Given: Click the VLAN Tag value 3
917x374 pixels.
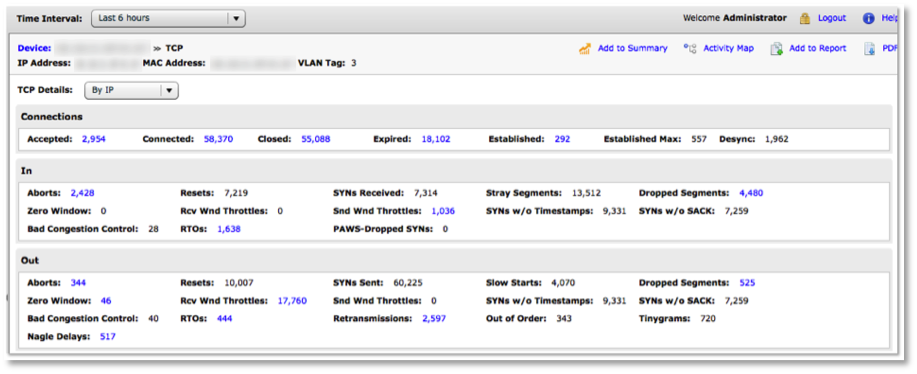Looking at the screenshot, I should click(354, 63).
